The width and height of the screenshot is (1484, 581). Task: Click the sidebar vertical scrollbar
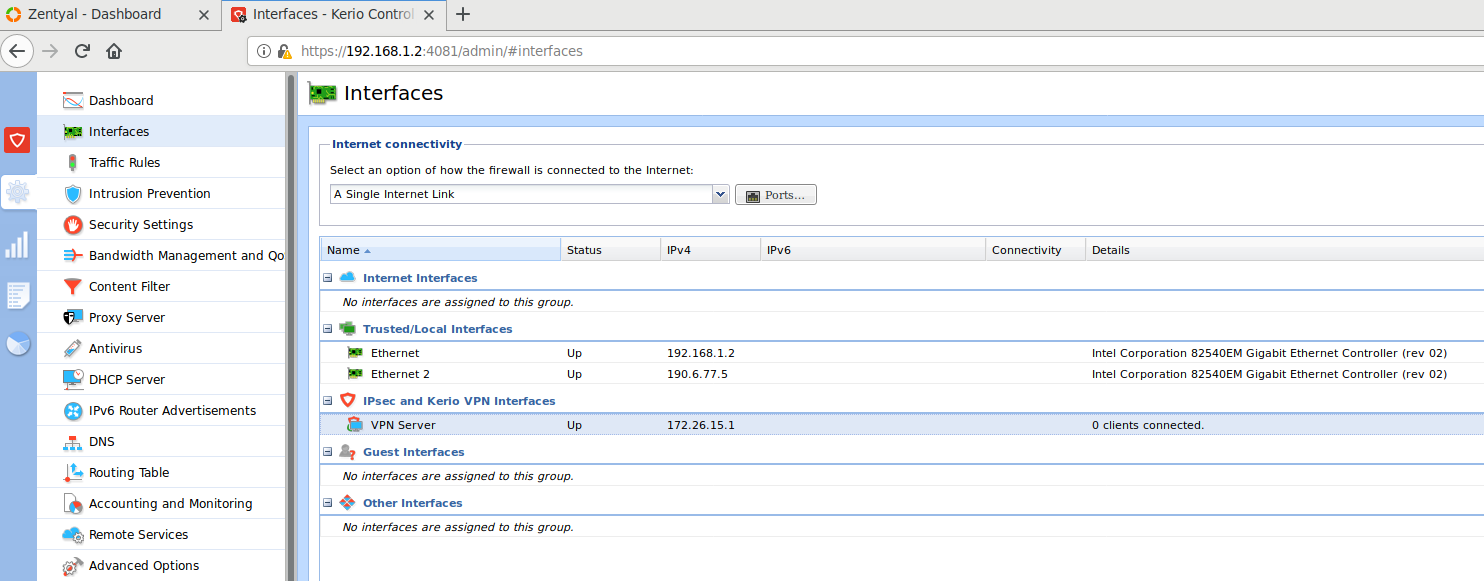[x=291, y=326]
